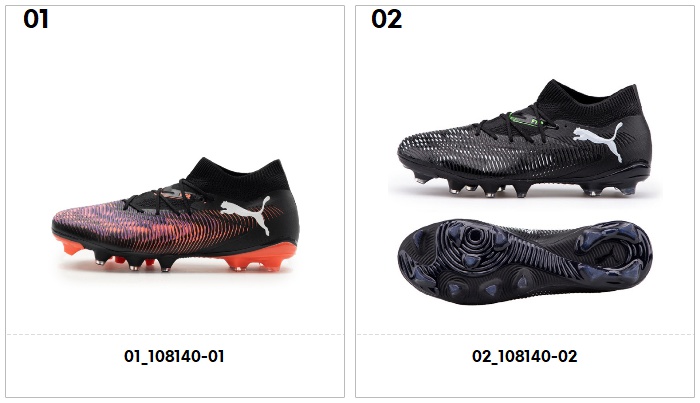Viewport: 700px width, 403px height.
Task: Select the orange and purple boot image
Action: 175,215
